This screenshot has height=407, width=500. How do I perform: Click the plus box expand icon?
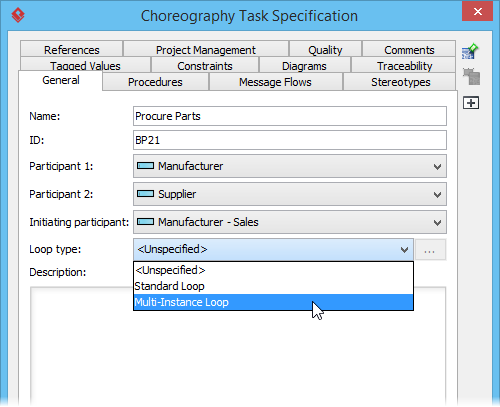pyautogui.click(x=471, y=103)
